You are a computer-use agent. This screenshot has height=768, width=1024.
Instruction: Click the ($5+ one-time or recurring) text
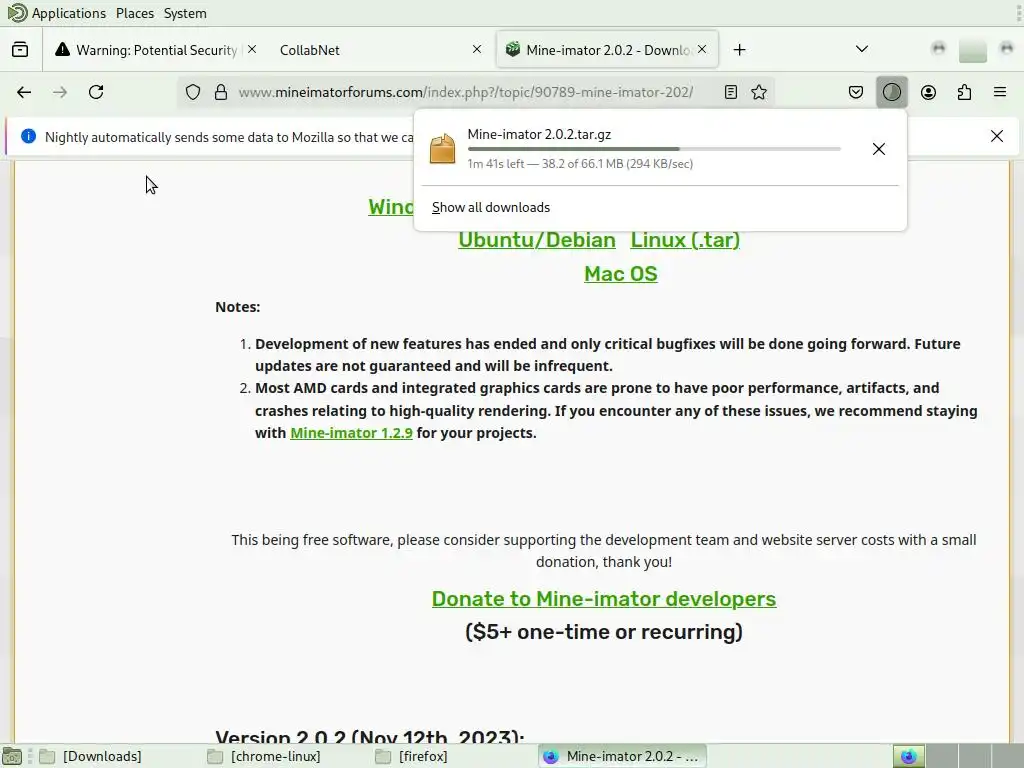pos(603,632)
